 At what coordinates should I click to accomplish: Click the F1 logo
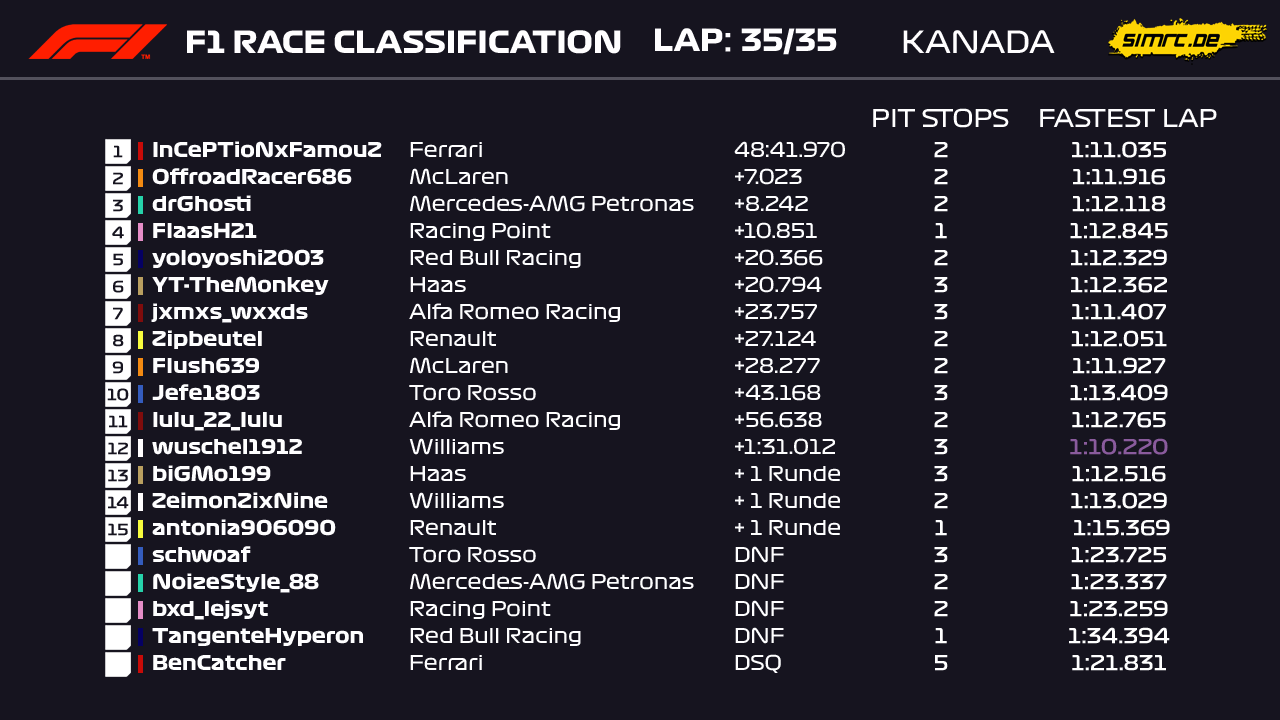point(97,41)
